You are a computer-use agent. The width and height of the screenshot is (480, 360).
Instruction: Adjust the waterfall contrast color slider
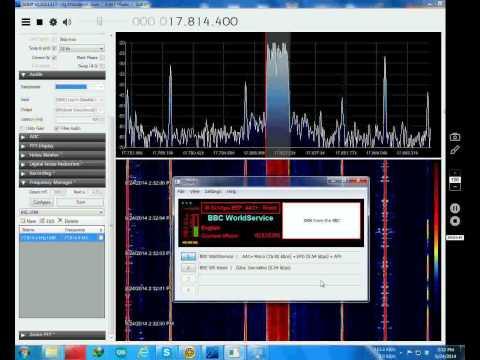[436, 250]
